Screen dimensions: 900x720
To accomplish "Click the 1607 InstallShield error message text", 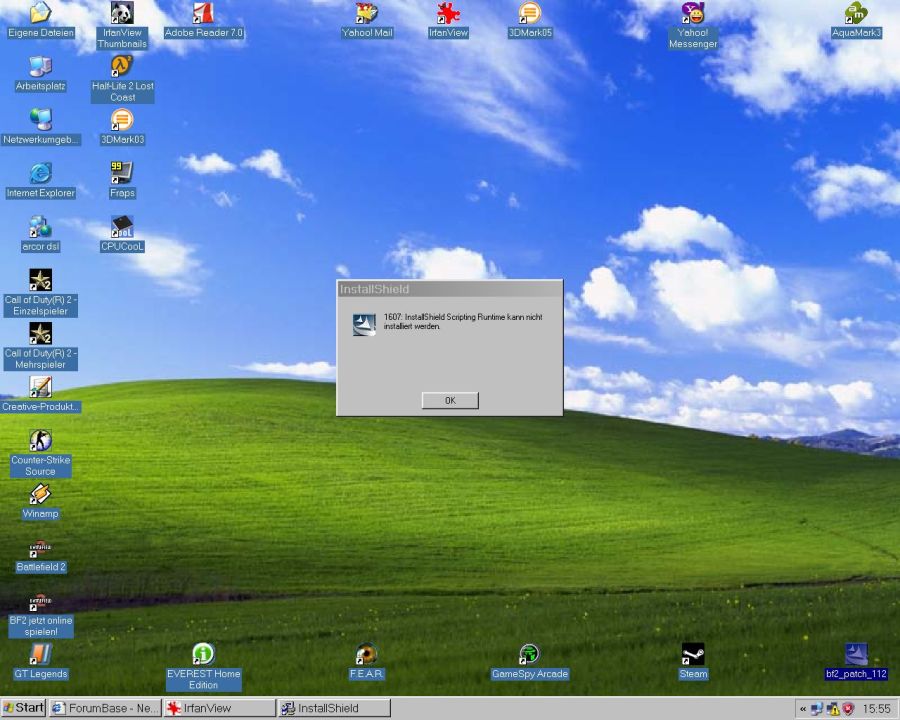I will point(463,322).
